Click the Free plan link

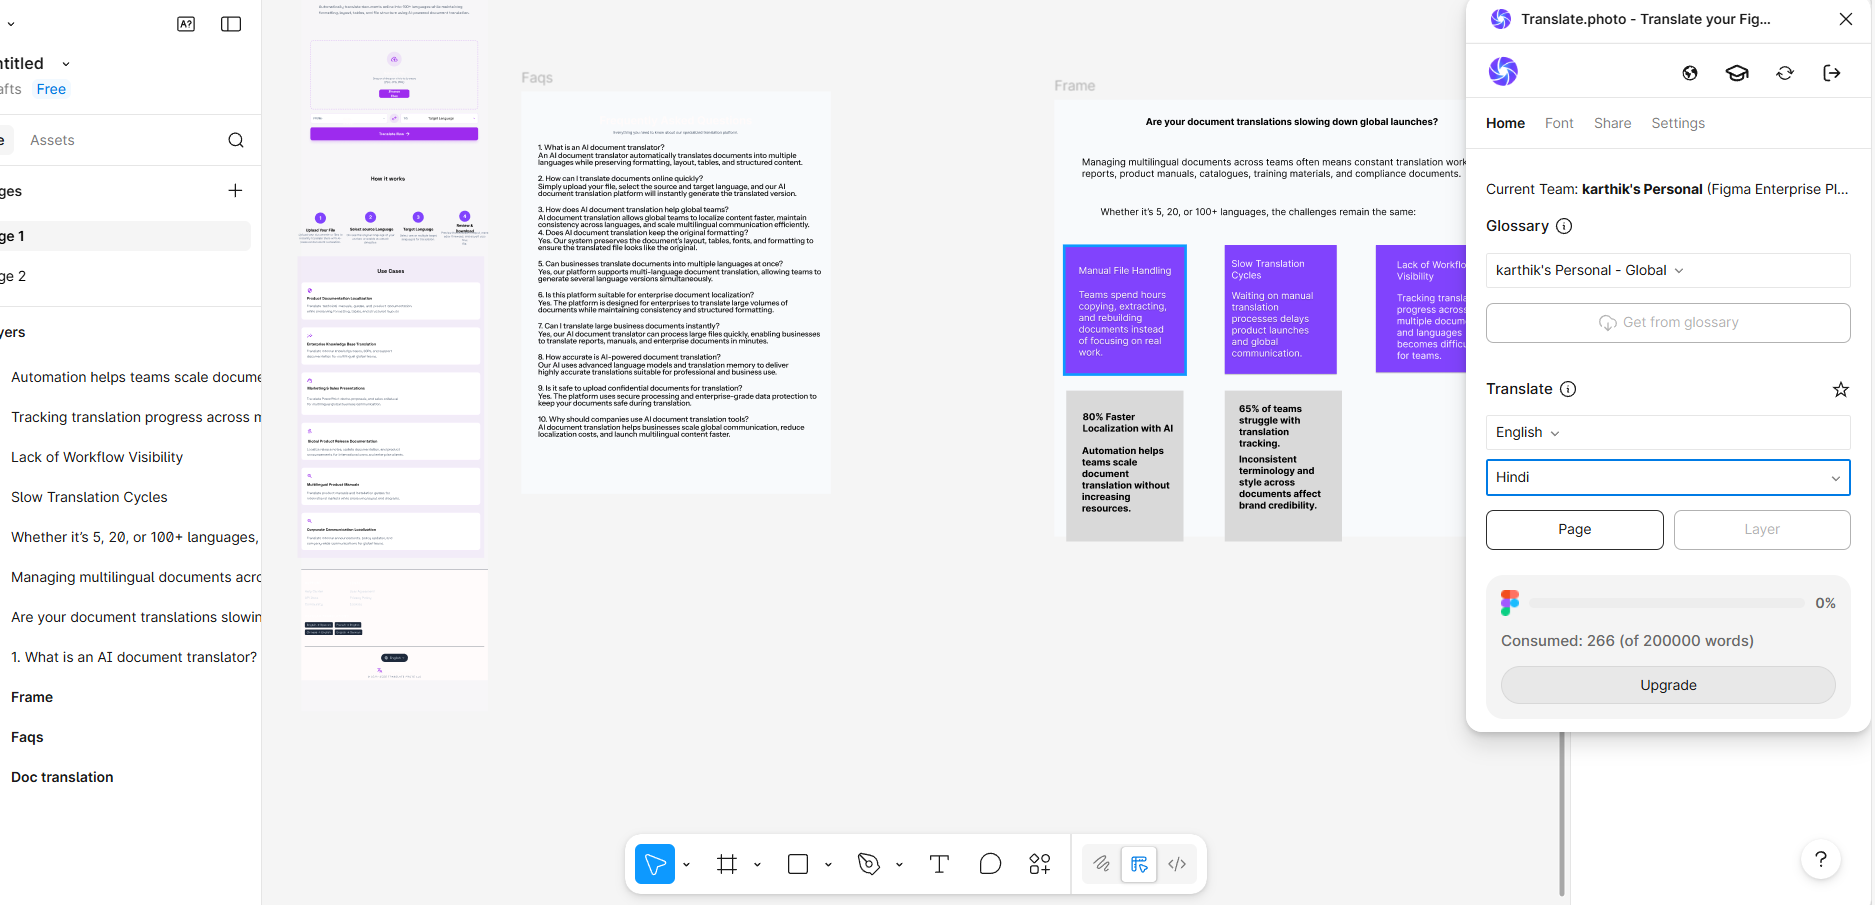click(51, 89)
